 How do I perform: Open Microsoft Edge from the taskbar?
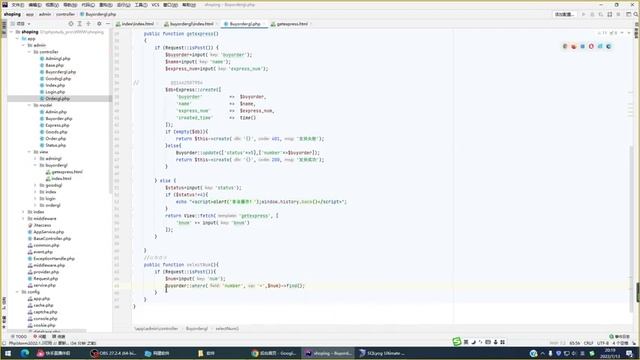(x=25, y=353)
